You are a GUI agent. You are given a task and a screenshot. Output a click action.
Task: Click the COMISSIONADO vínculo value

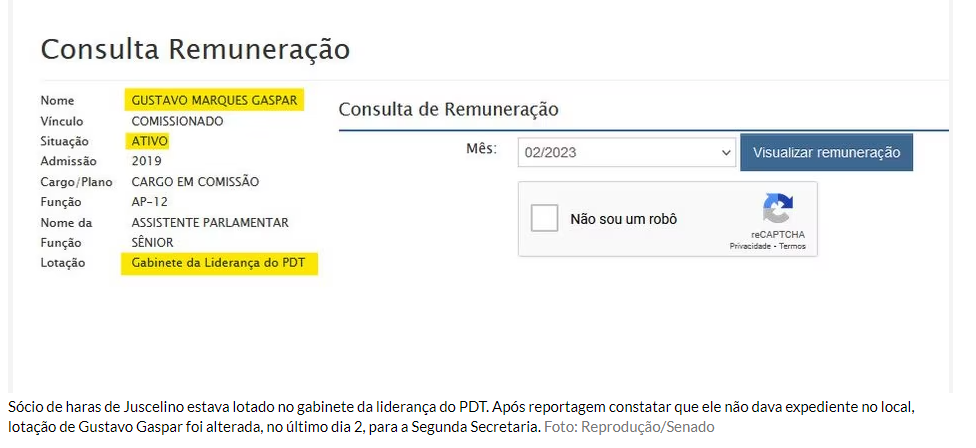(x=177, y=121)
